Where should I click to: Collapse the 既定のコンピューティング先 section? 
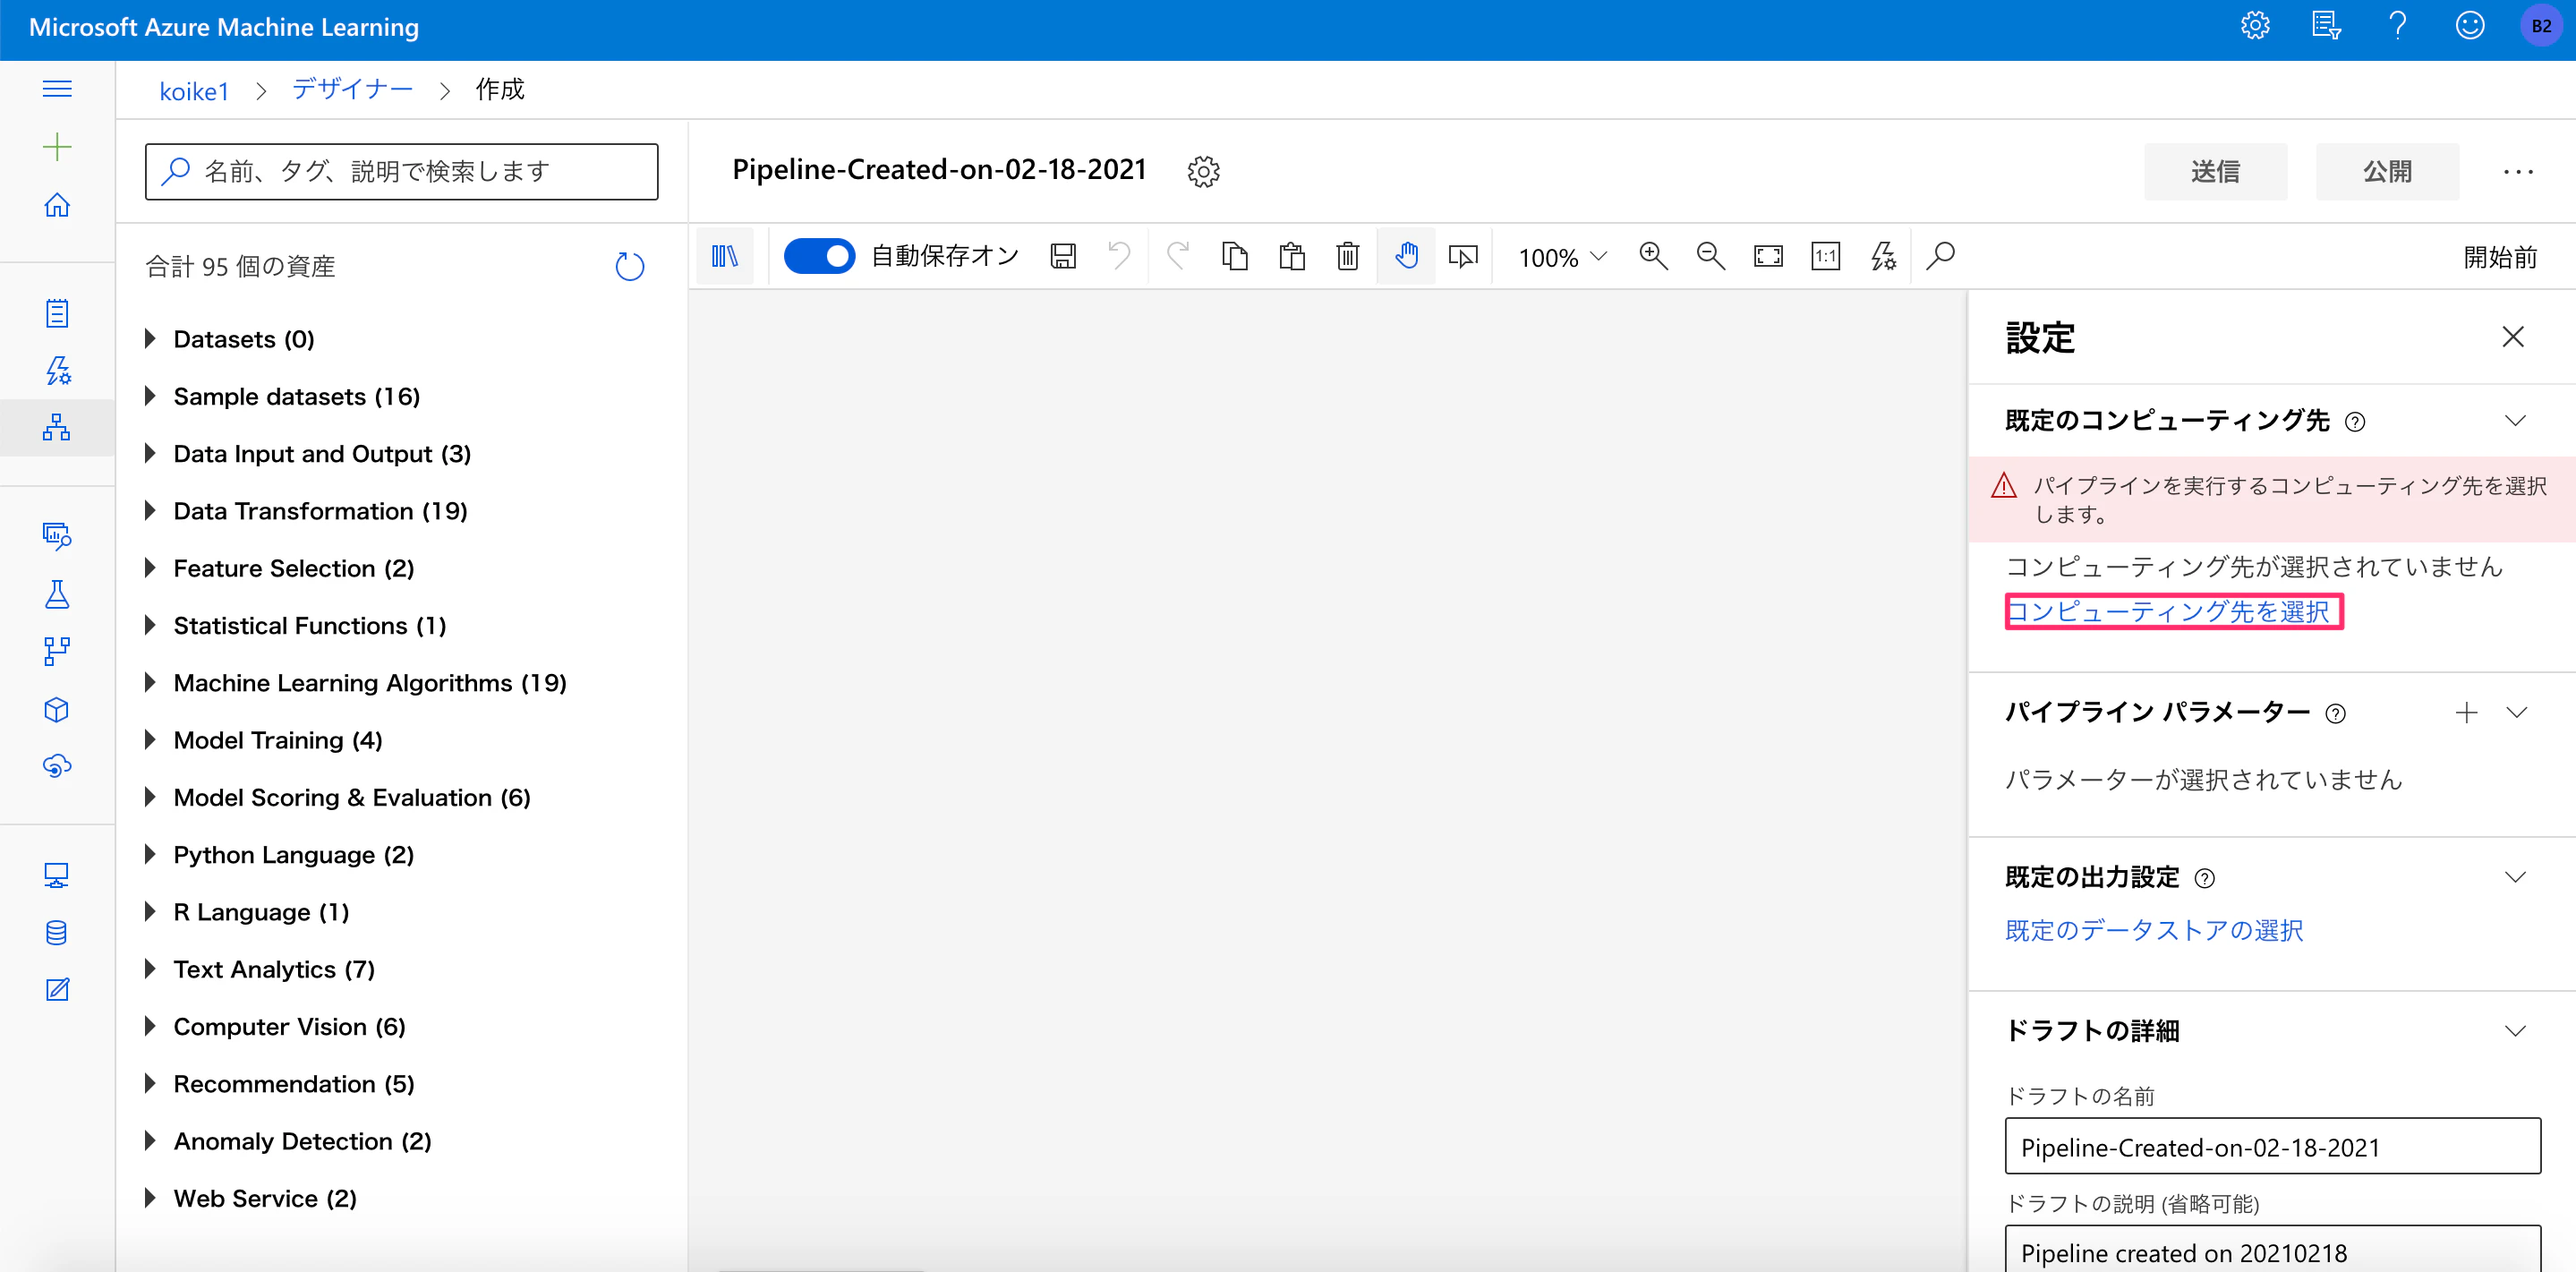(2515, 420)
